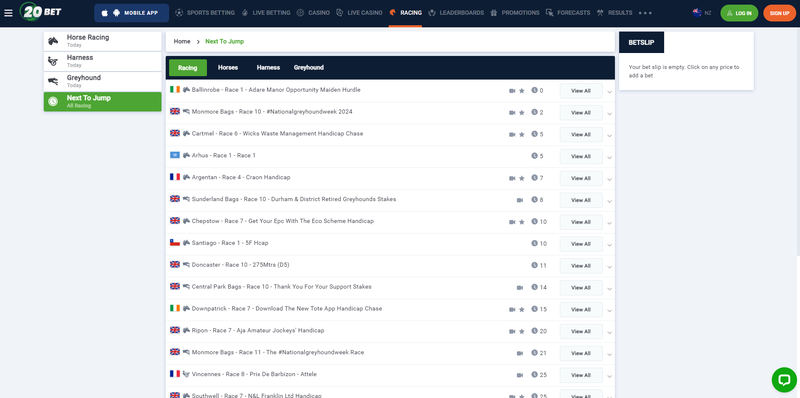The image size is (800, 398).
Task: Open the hamburger menu icon
Action: click(8, 13)
